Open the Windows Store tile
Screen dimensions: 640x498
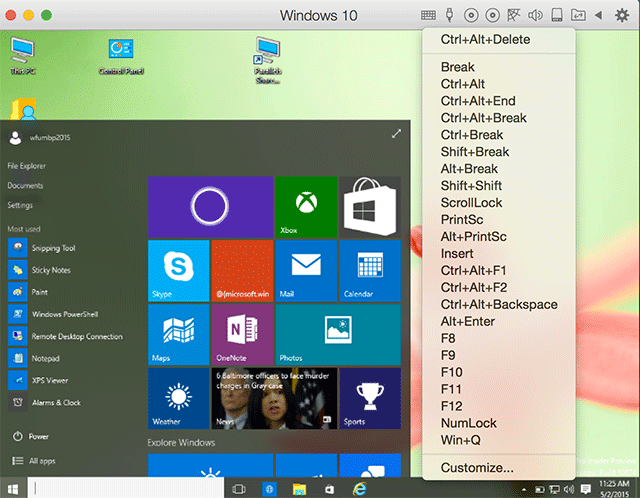coord(370,207)
